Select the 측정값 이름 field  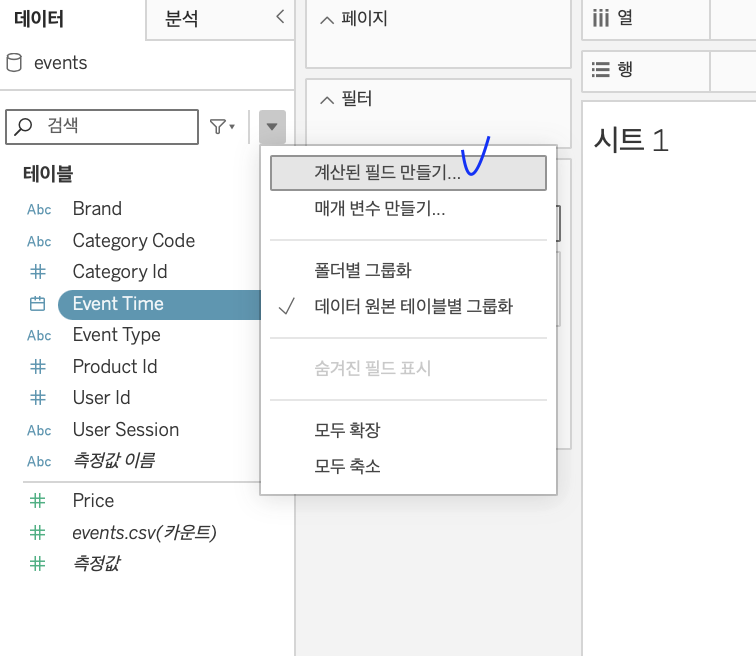(x=114, y=461)
